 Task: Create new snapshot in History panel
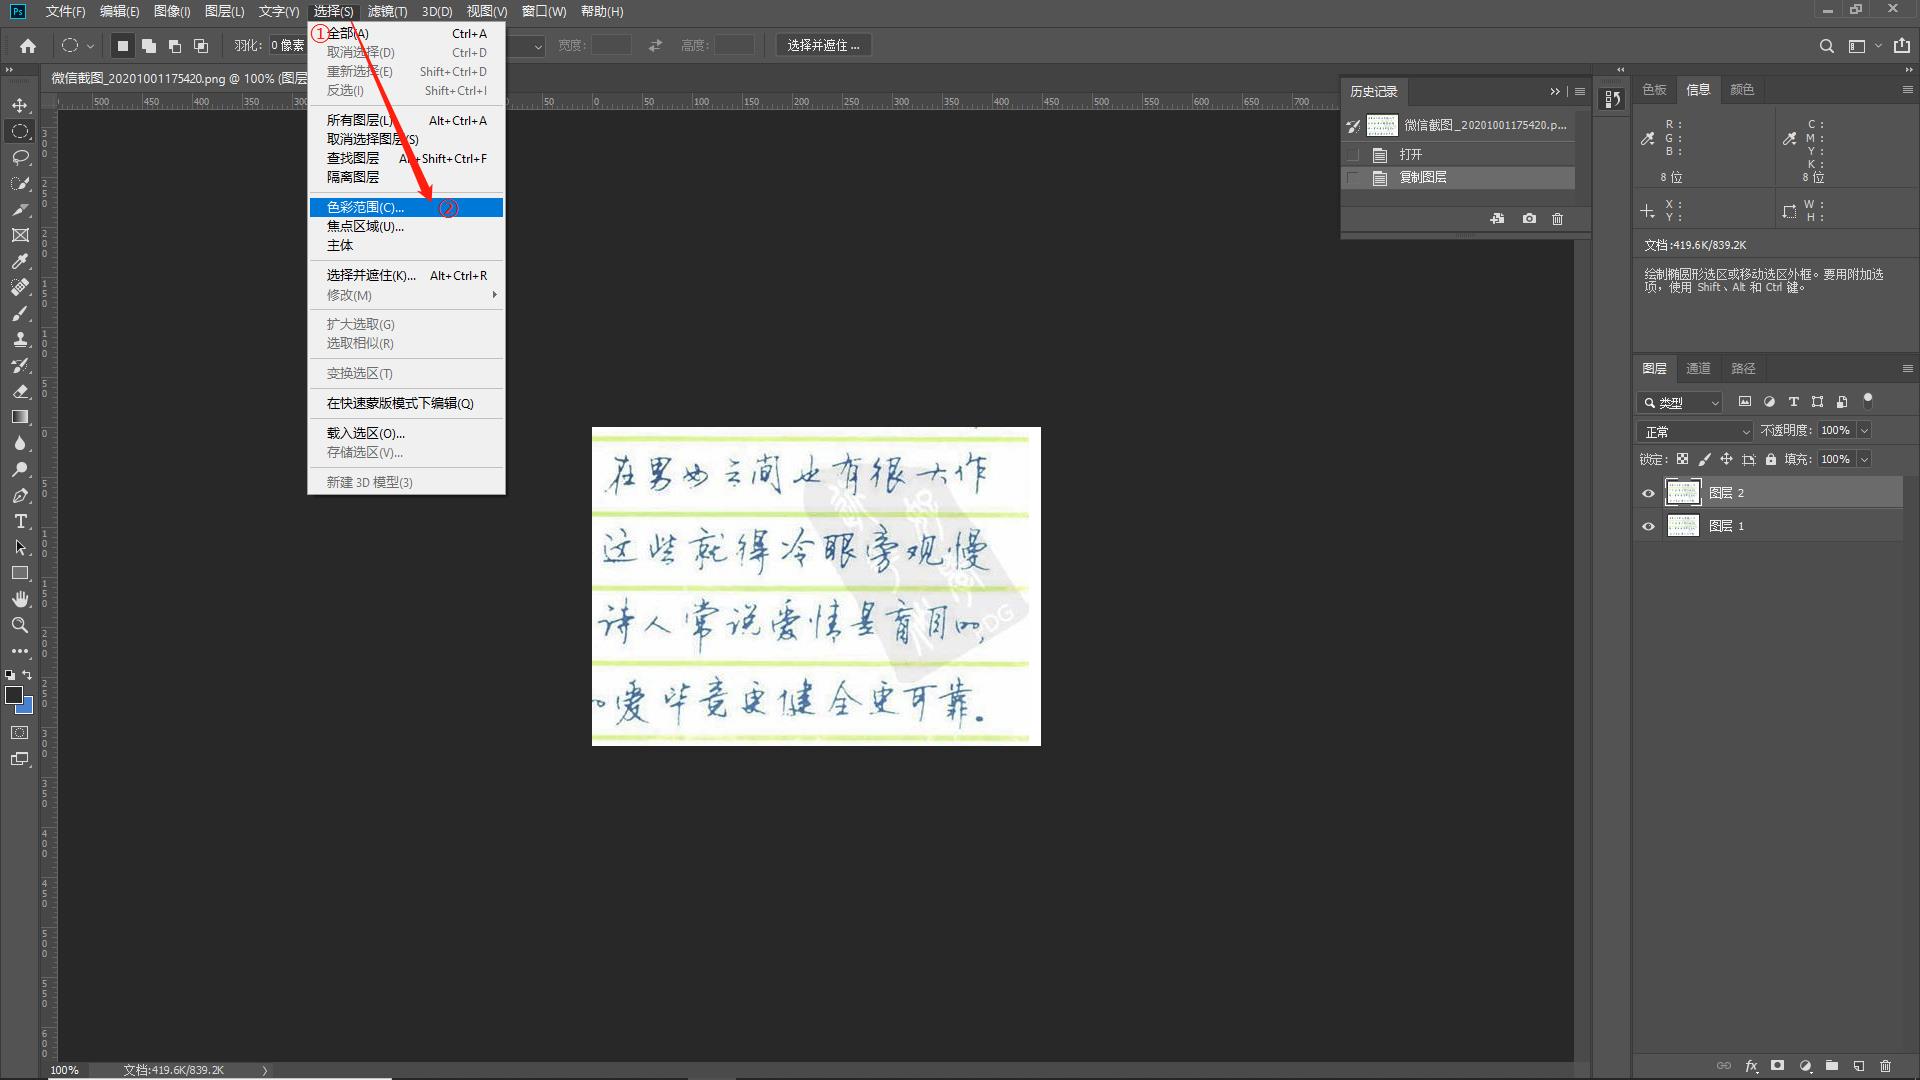point(1529,219)
